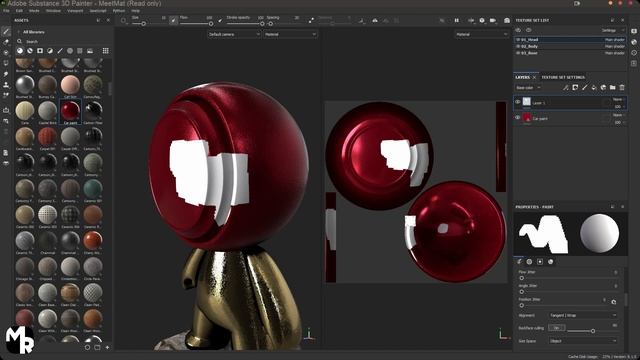Viewport: 640px width, 360px height.
Task: Open the Default camera dropdown
Action: pyautogui.click(x=234, y=35)
